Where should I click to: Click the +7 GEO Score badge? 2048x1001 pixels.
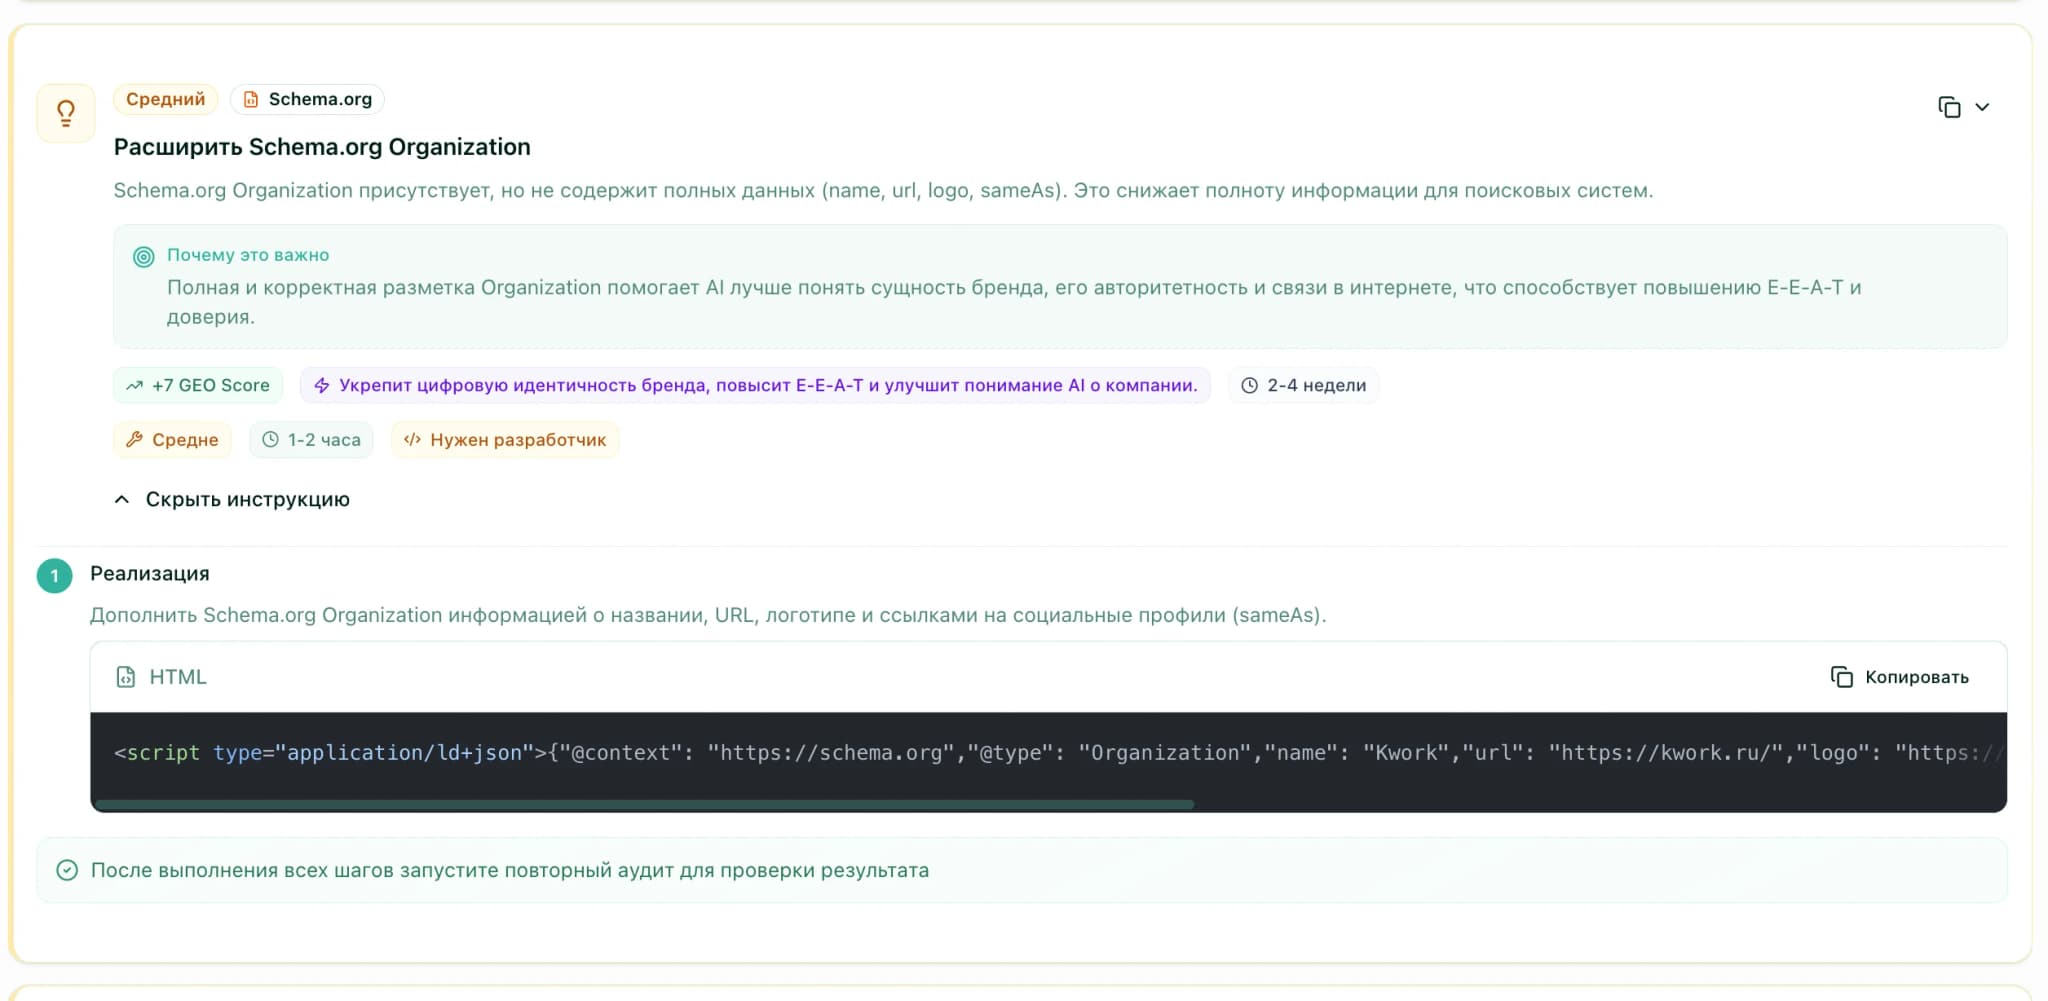tap(198, 385)
